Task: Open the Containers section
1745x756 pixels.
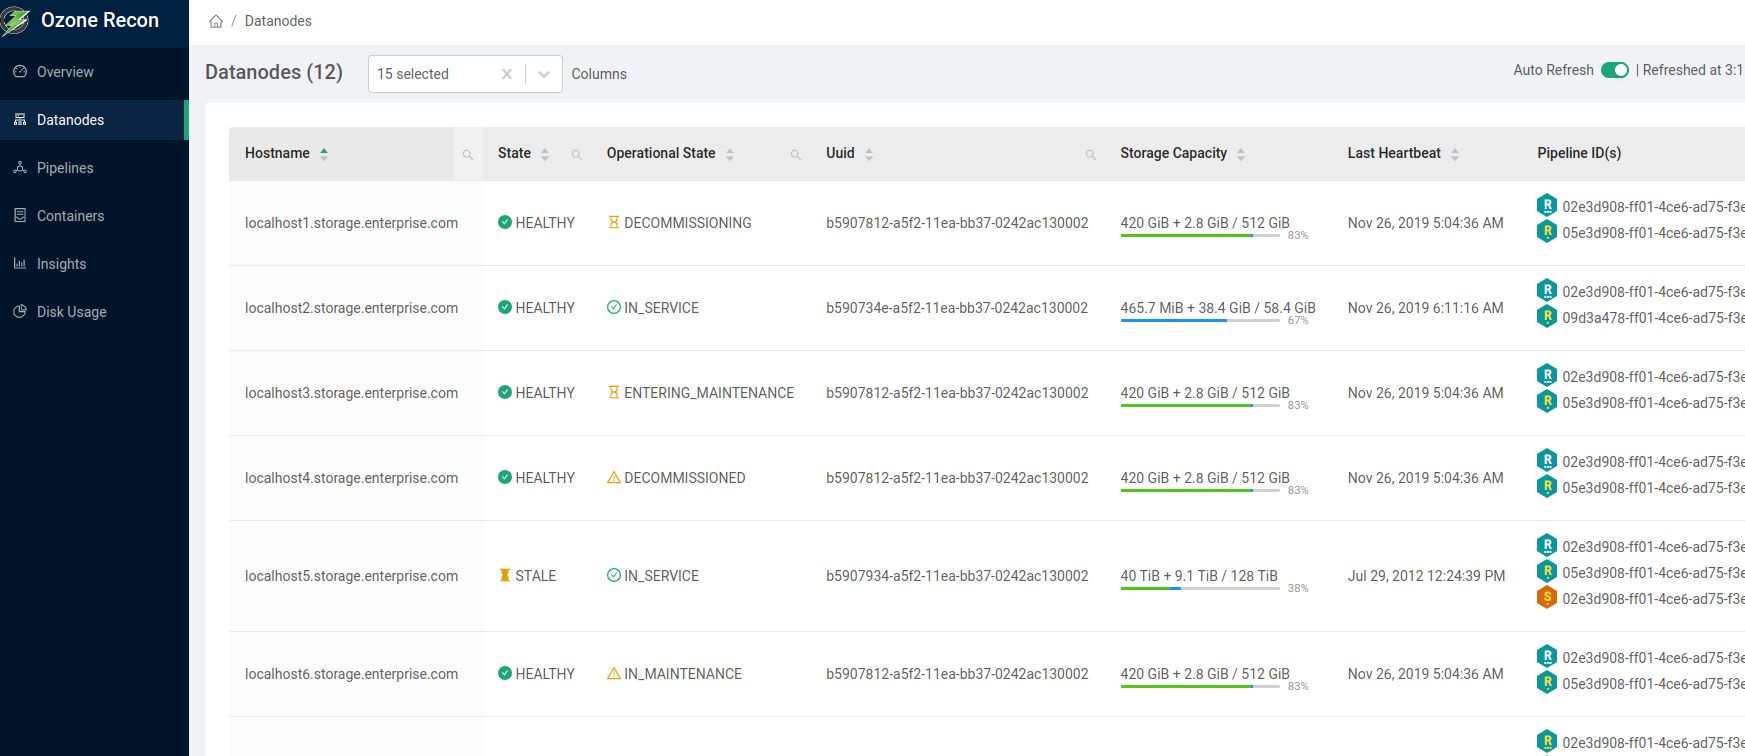Action: [x=94, y=216]
